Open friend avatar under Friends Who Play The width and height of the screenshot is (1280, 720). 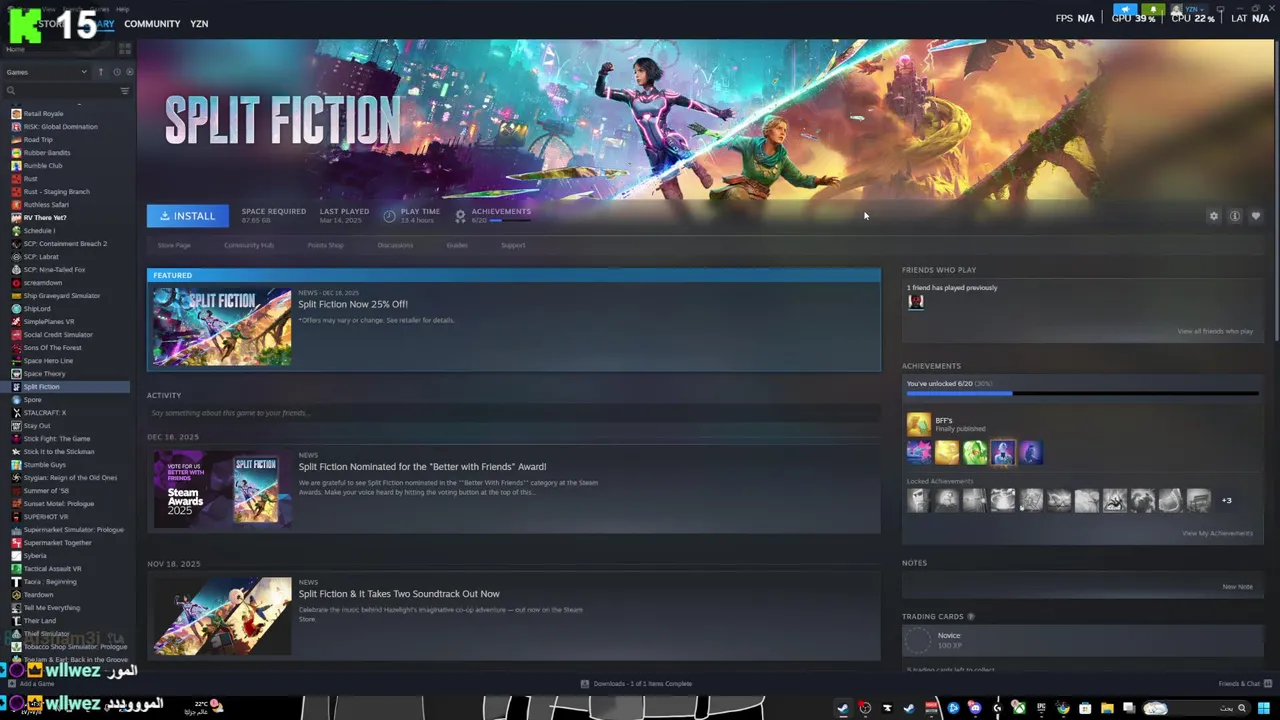(x=915, y=301)
